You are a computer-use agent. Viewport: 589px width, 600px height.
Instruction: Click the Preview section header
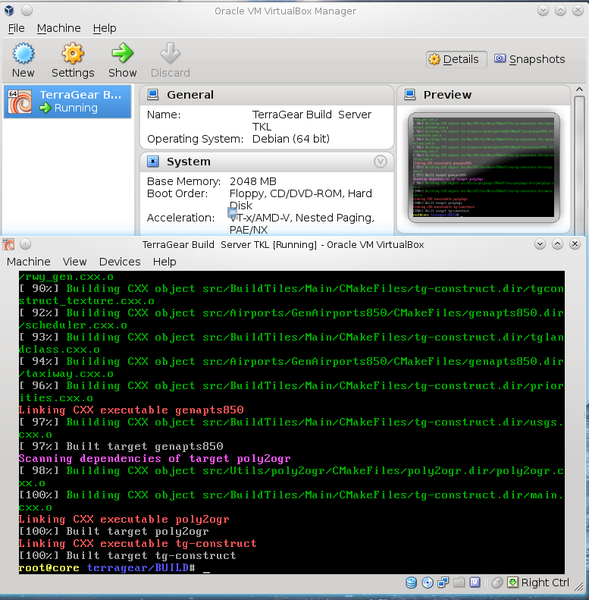click(x=483, y=95)
